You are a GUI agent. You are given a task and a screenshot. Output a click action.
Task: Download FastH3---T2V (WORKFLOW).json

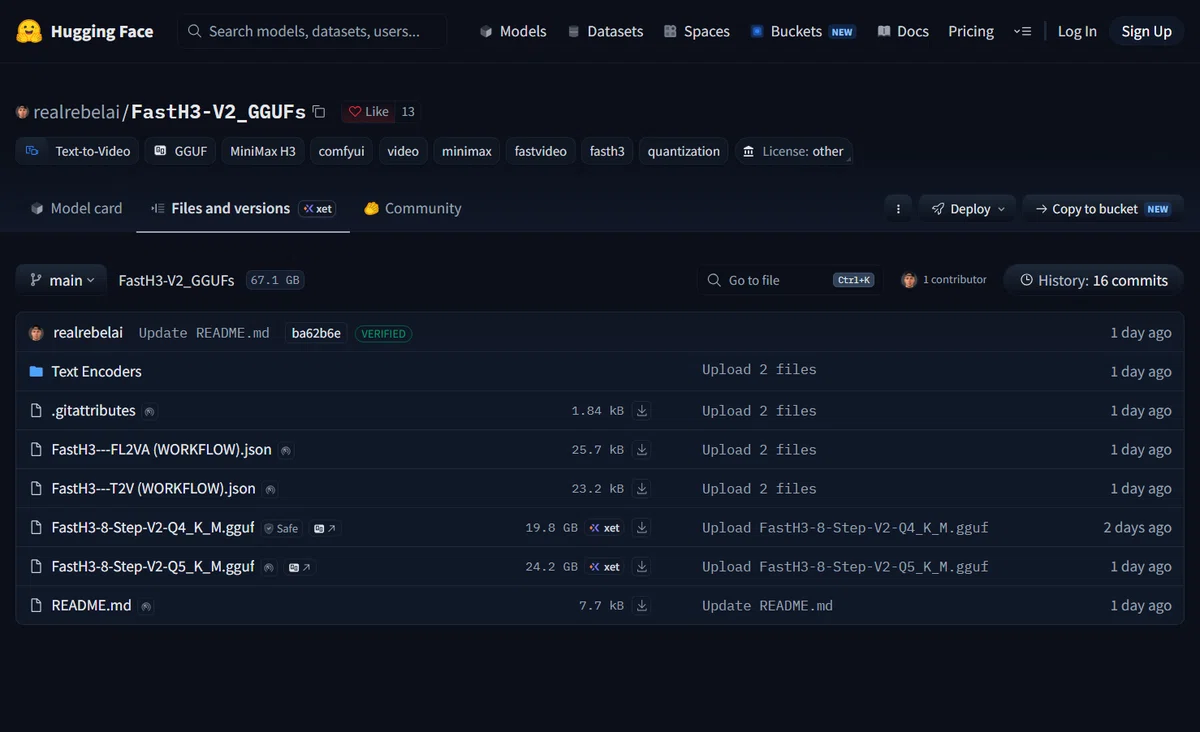pos(642,489)
